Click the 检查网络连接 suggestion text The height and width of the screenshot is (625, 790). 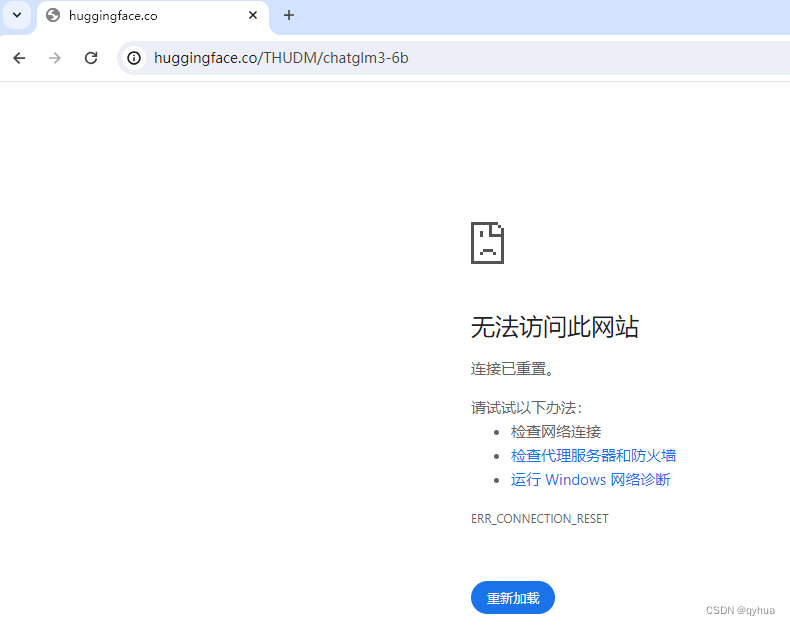pyautogui.click(x=556, y=432)
